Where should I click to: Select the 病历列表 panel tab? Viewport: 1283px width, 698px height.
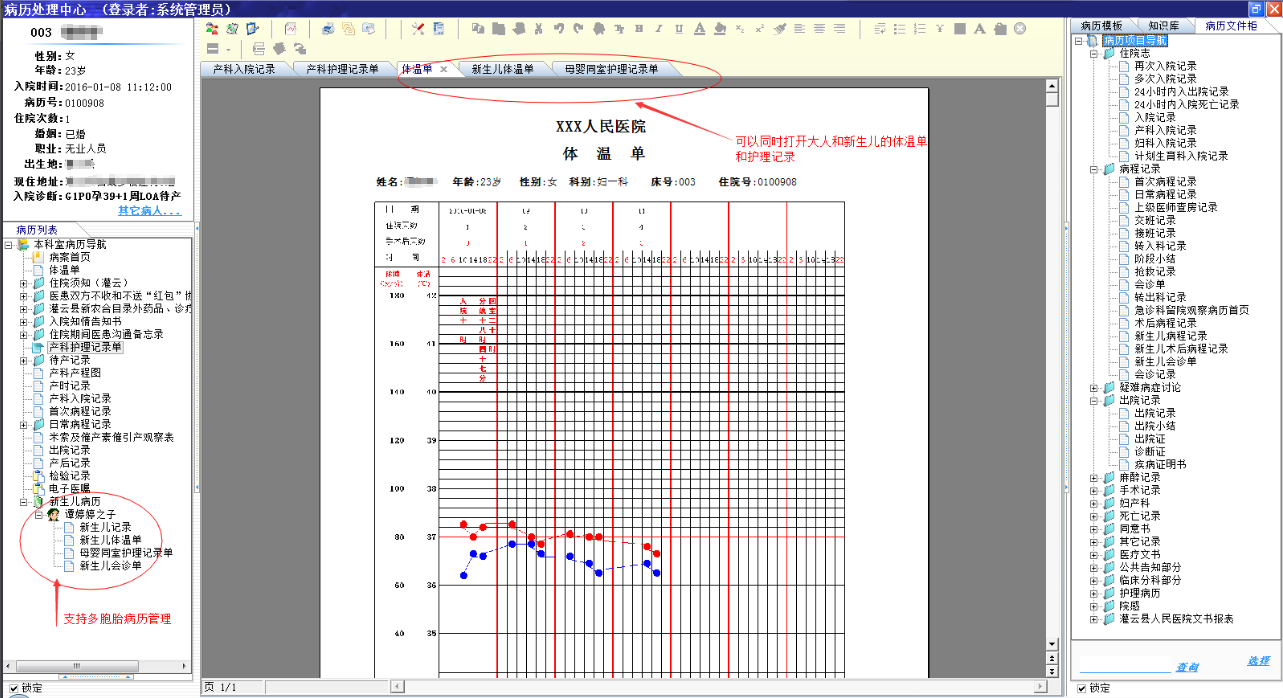38,230
